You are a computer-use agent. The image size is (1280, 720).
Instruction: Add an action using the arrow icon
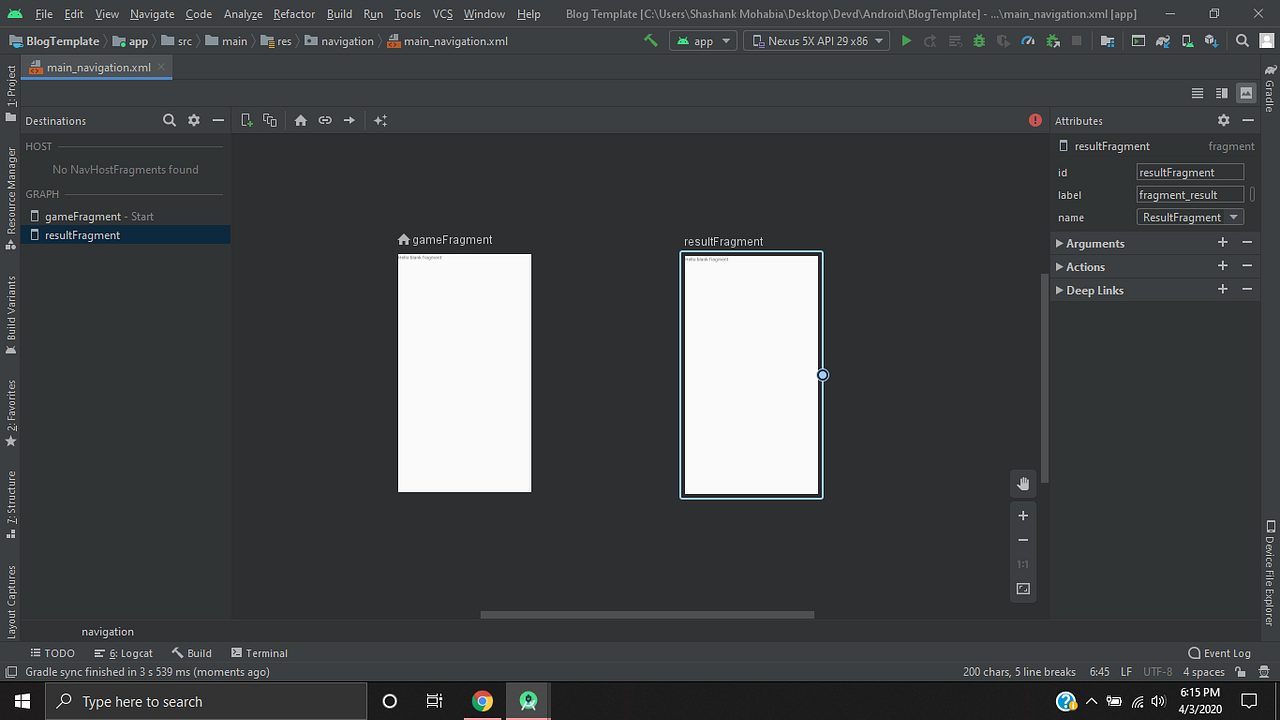click(349, 120)
